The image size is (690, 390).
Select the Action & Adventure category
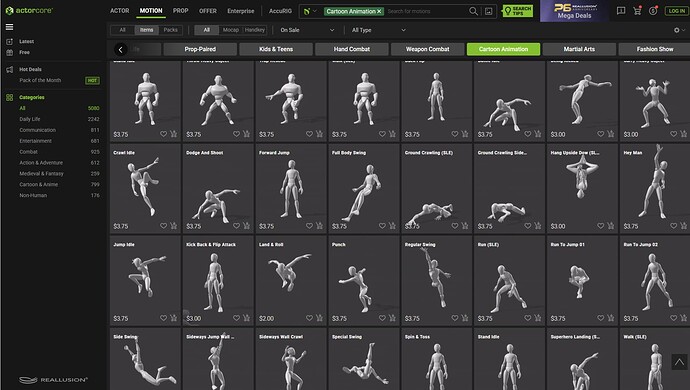click(x=41, y=163)
